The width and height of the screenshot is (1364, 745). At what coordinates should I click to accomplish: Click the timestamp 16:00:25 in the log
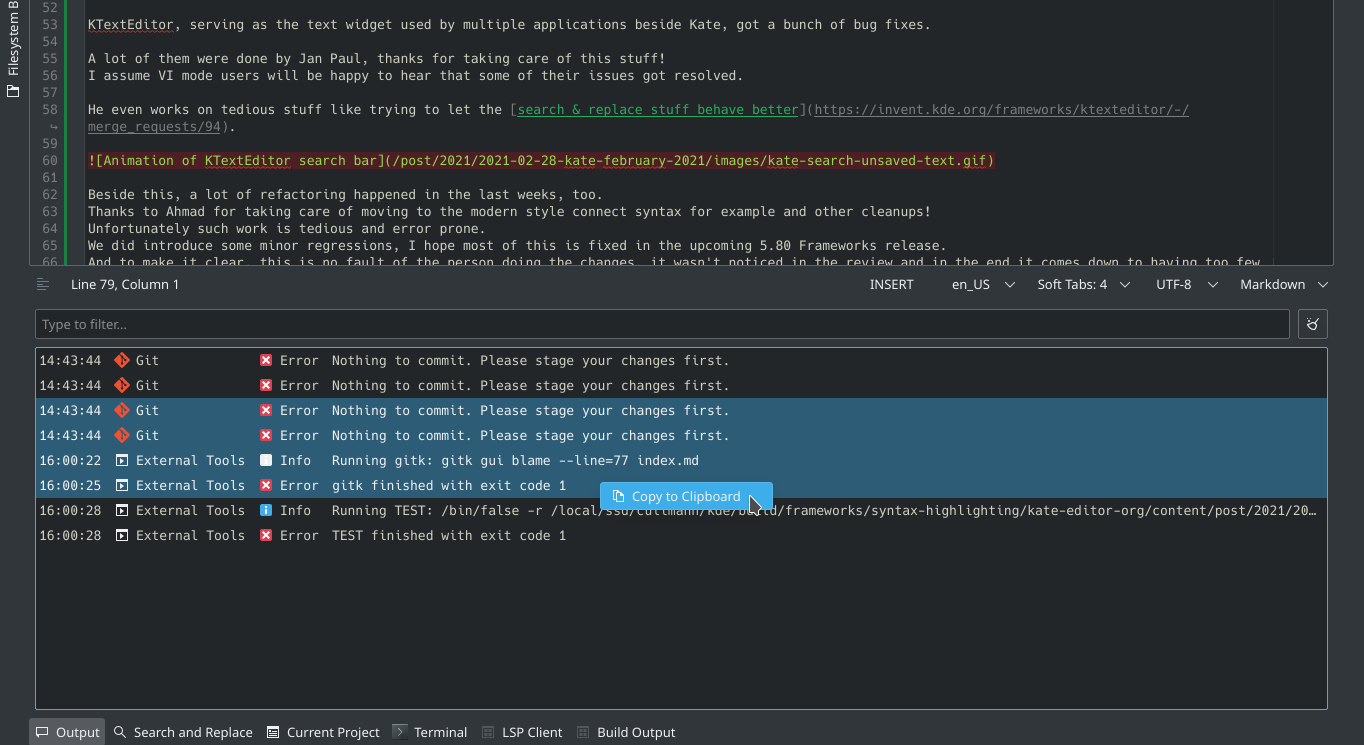[x=70, y=485]
